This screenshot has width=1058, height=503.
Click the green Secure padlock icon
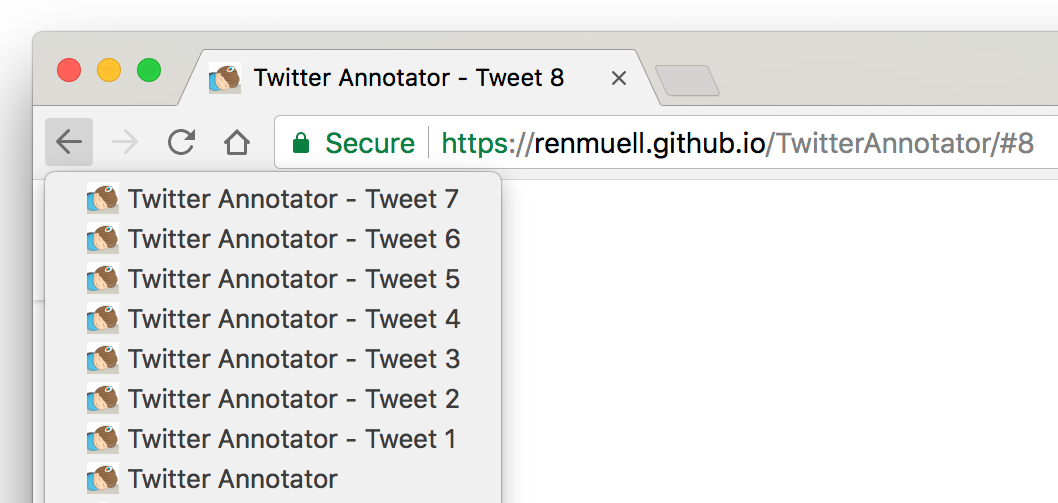(300, 144)
